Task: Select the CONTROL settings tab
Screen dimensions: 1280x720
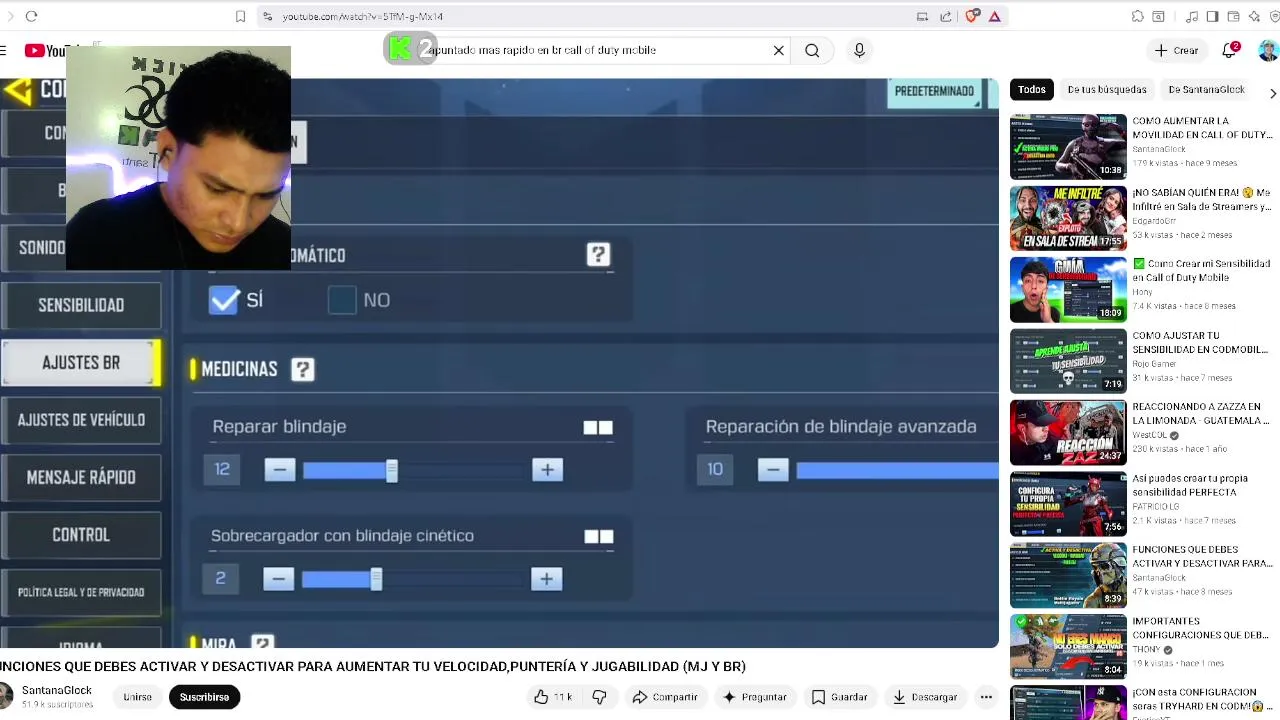Action: (81, 535)
